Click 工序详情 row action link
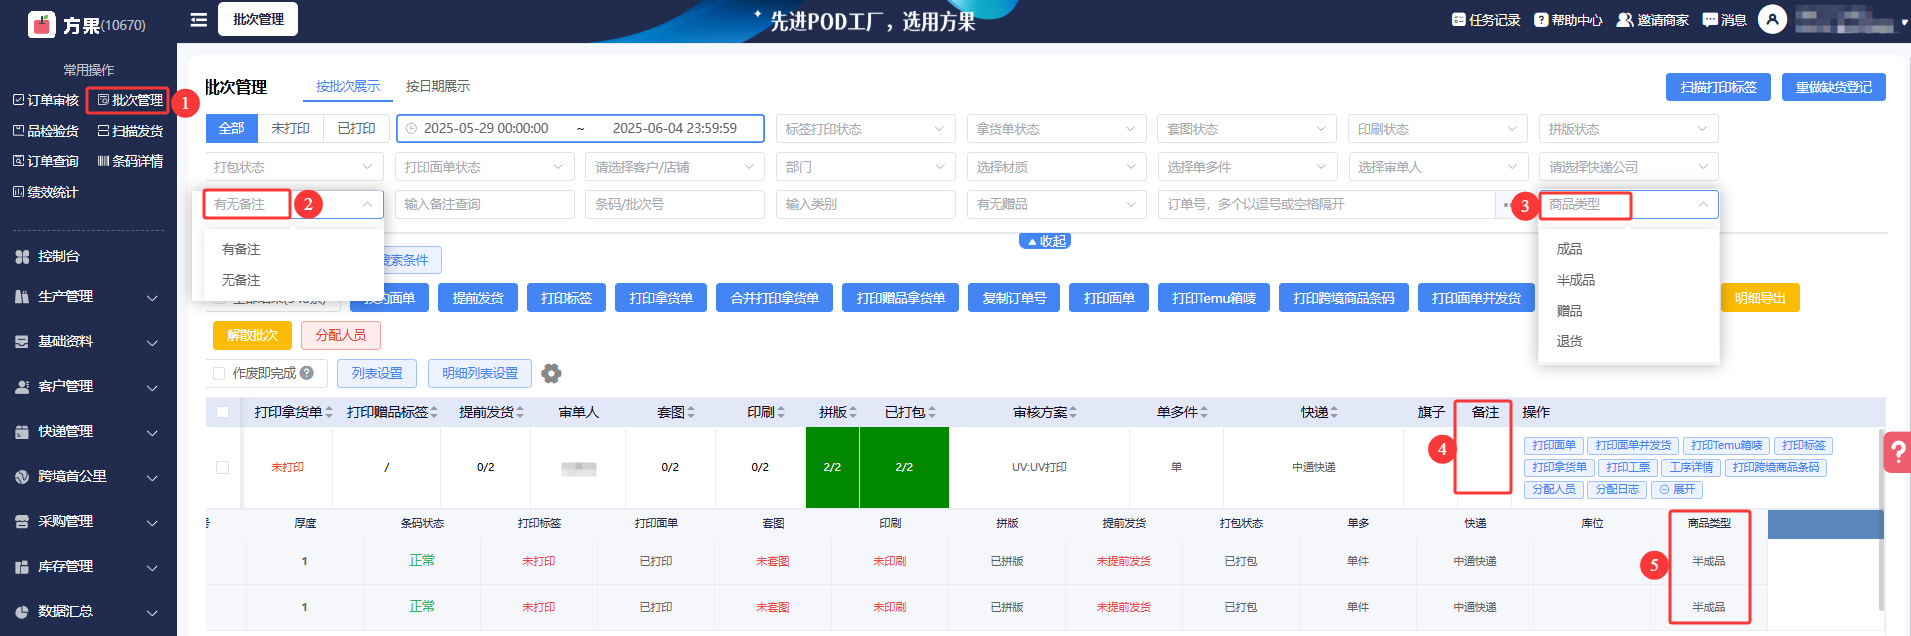 [x=1691, y=467]
